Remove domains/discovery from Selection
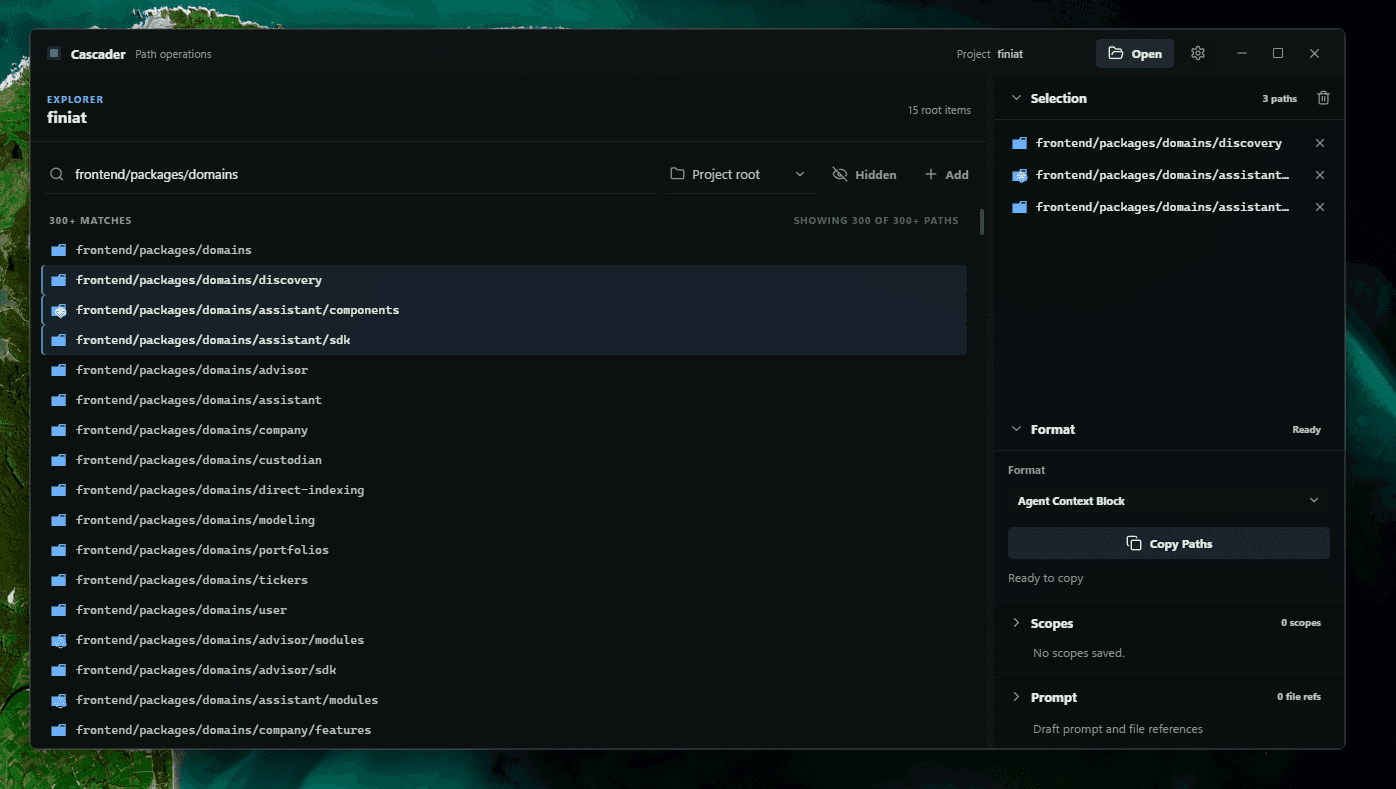1396x789 pixels. (x=1320, y=143)
